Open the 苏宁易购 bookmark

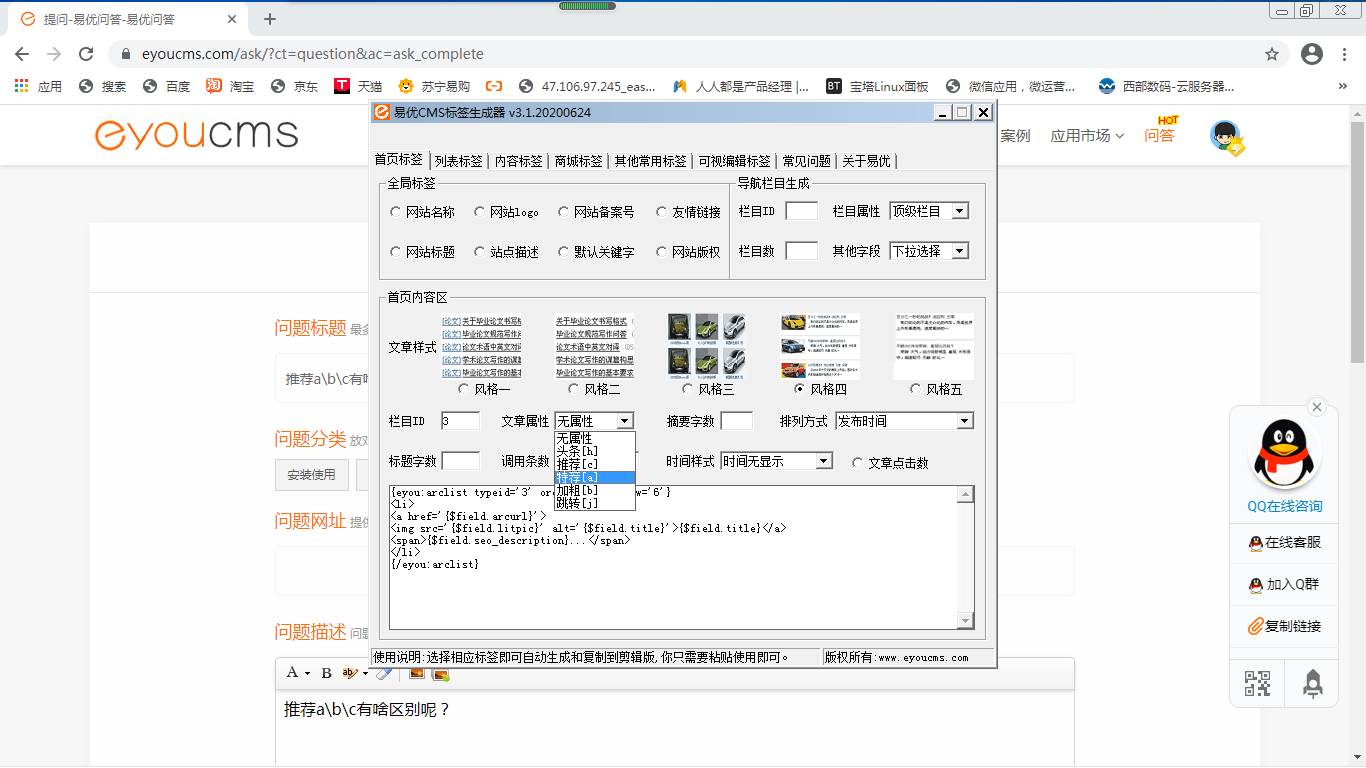point(433,86)
